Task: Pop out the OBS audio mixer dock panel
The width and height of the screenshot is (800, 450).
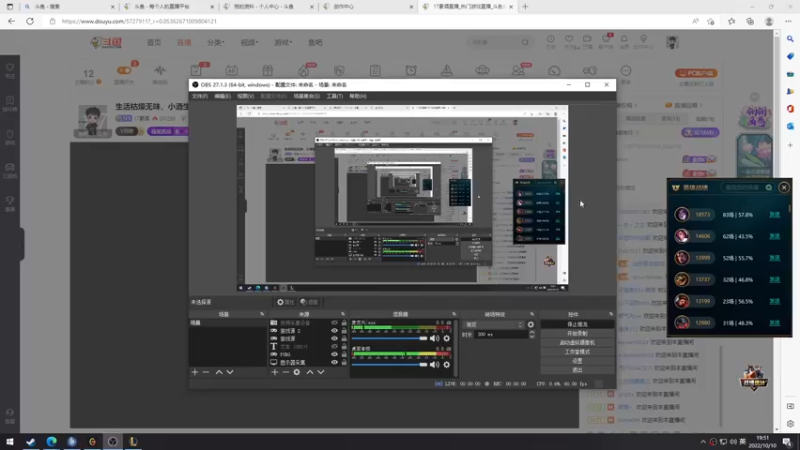Action: coord(454,314)
